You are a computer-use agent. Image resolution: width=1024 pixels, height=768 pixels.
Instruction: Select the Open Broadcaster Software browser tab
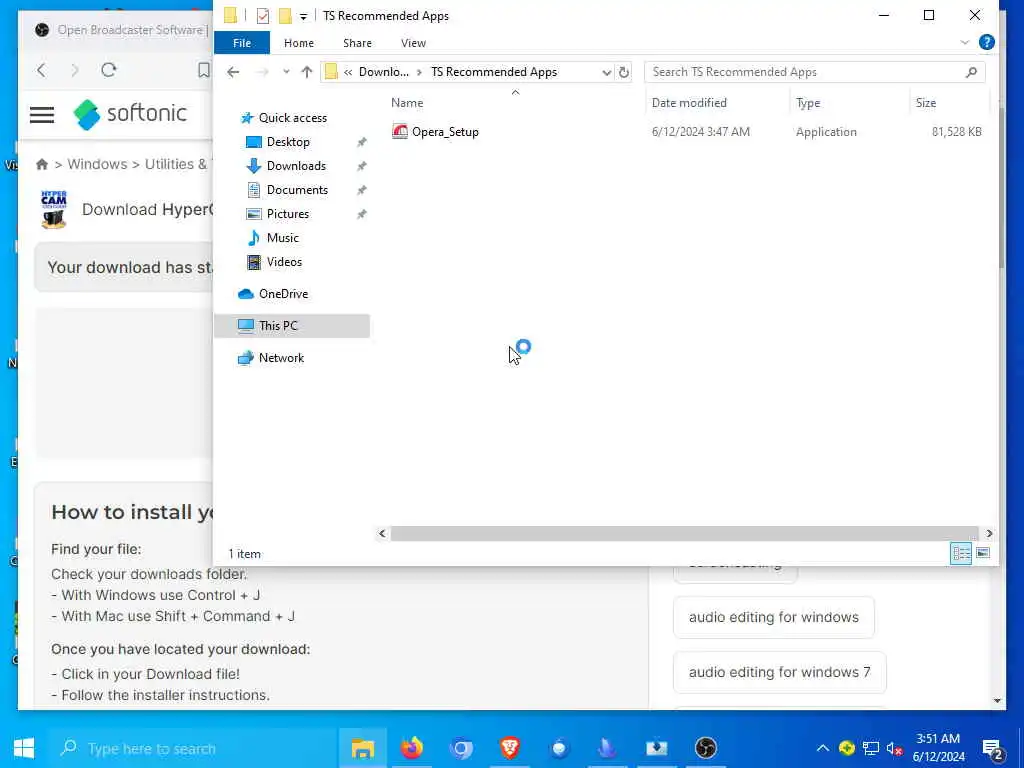coord(122,30)
